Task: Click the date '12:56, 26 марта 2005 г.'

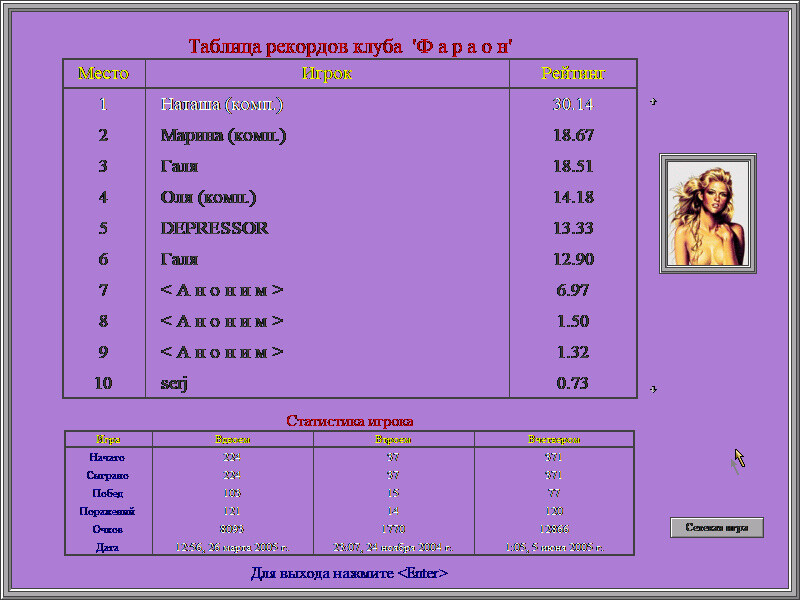Action: pos(233,548)
